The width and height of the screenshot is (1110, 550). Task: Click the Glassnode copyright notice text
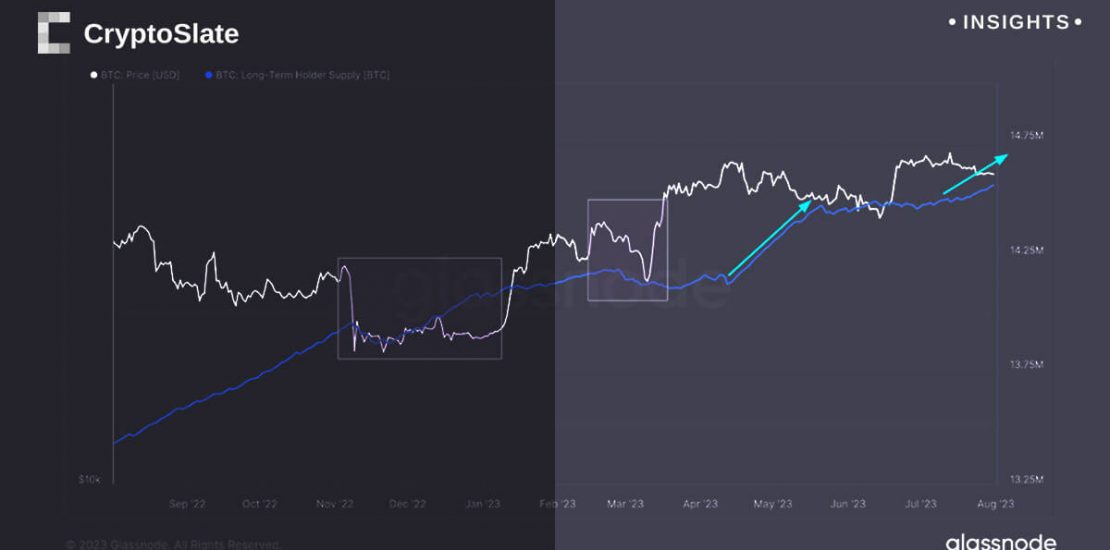[x=172, y=545]
